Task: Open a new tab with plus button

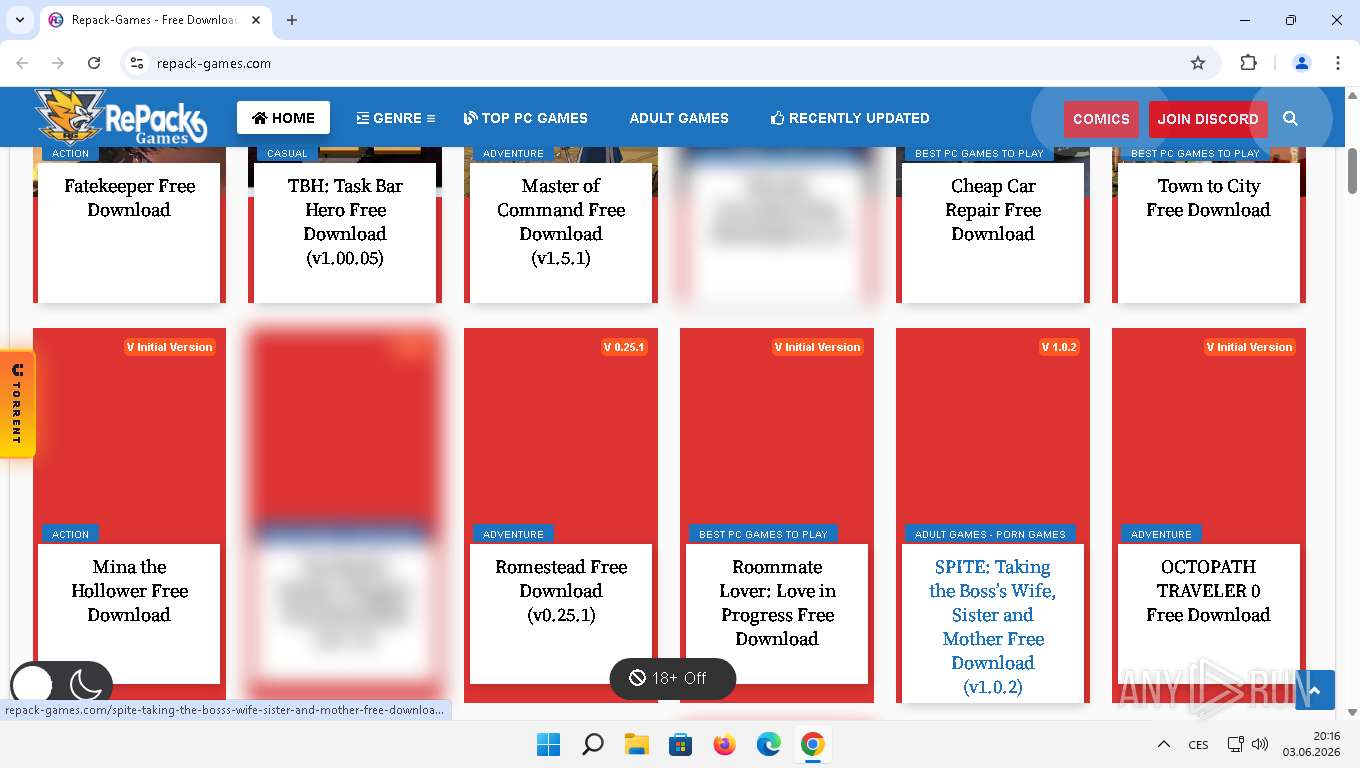Action: (292, 20)
